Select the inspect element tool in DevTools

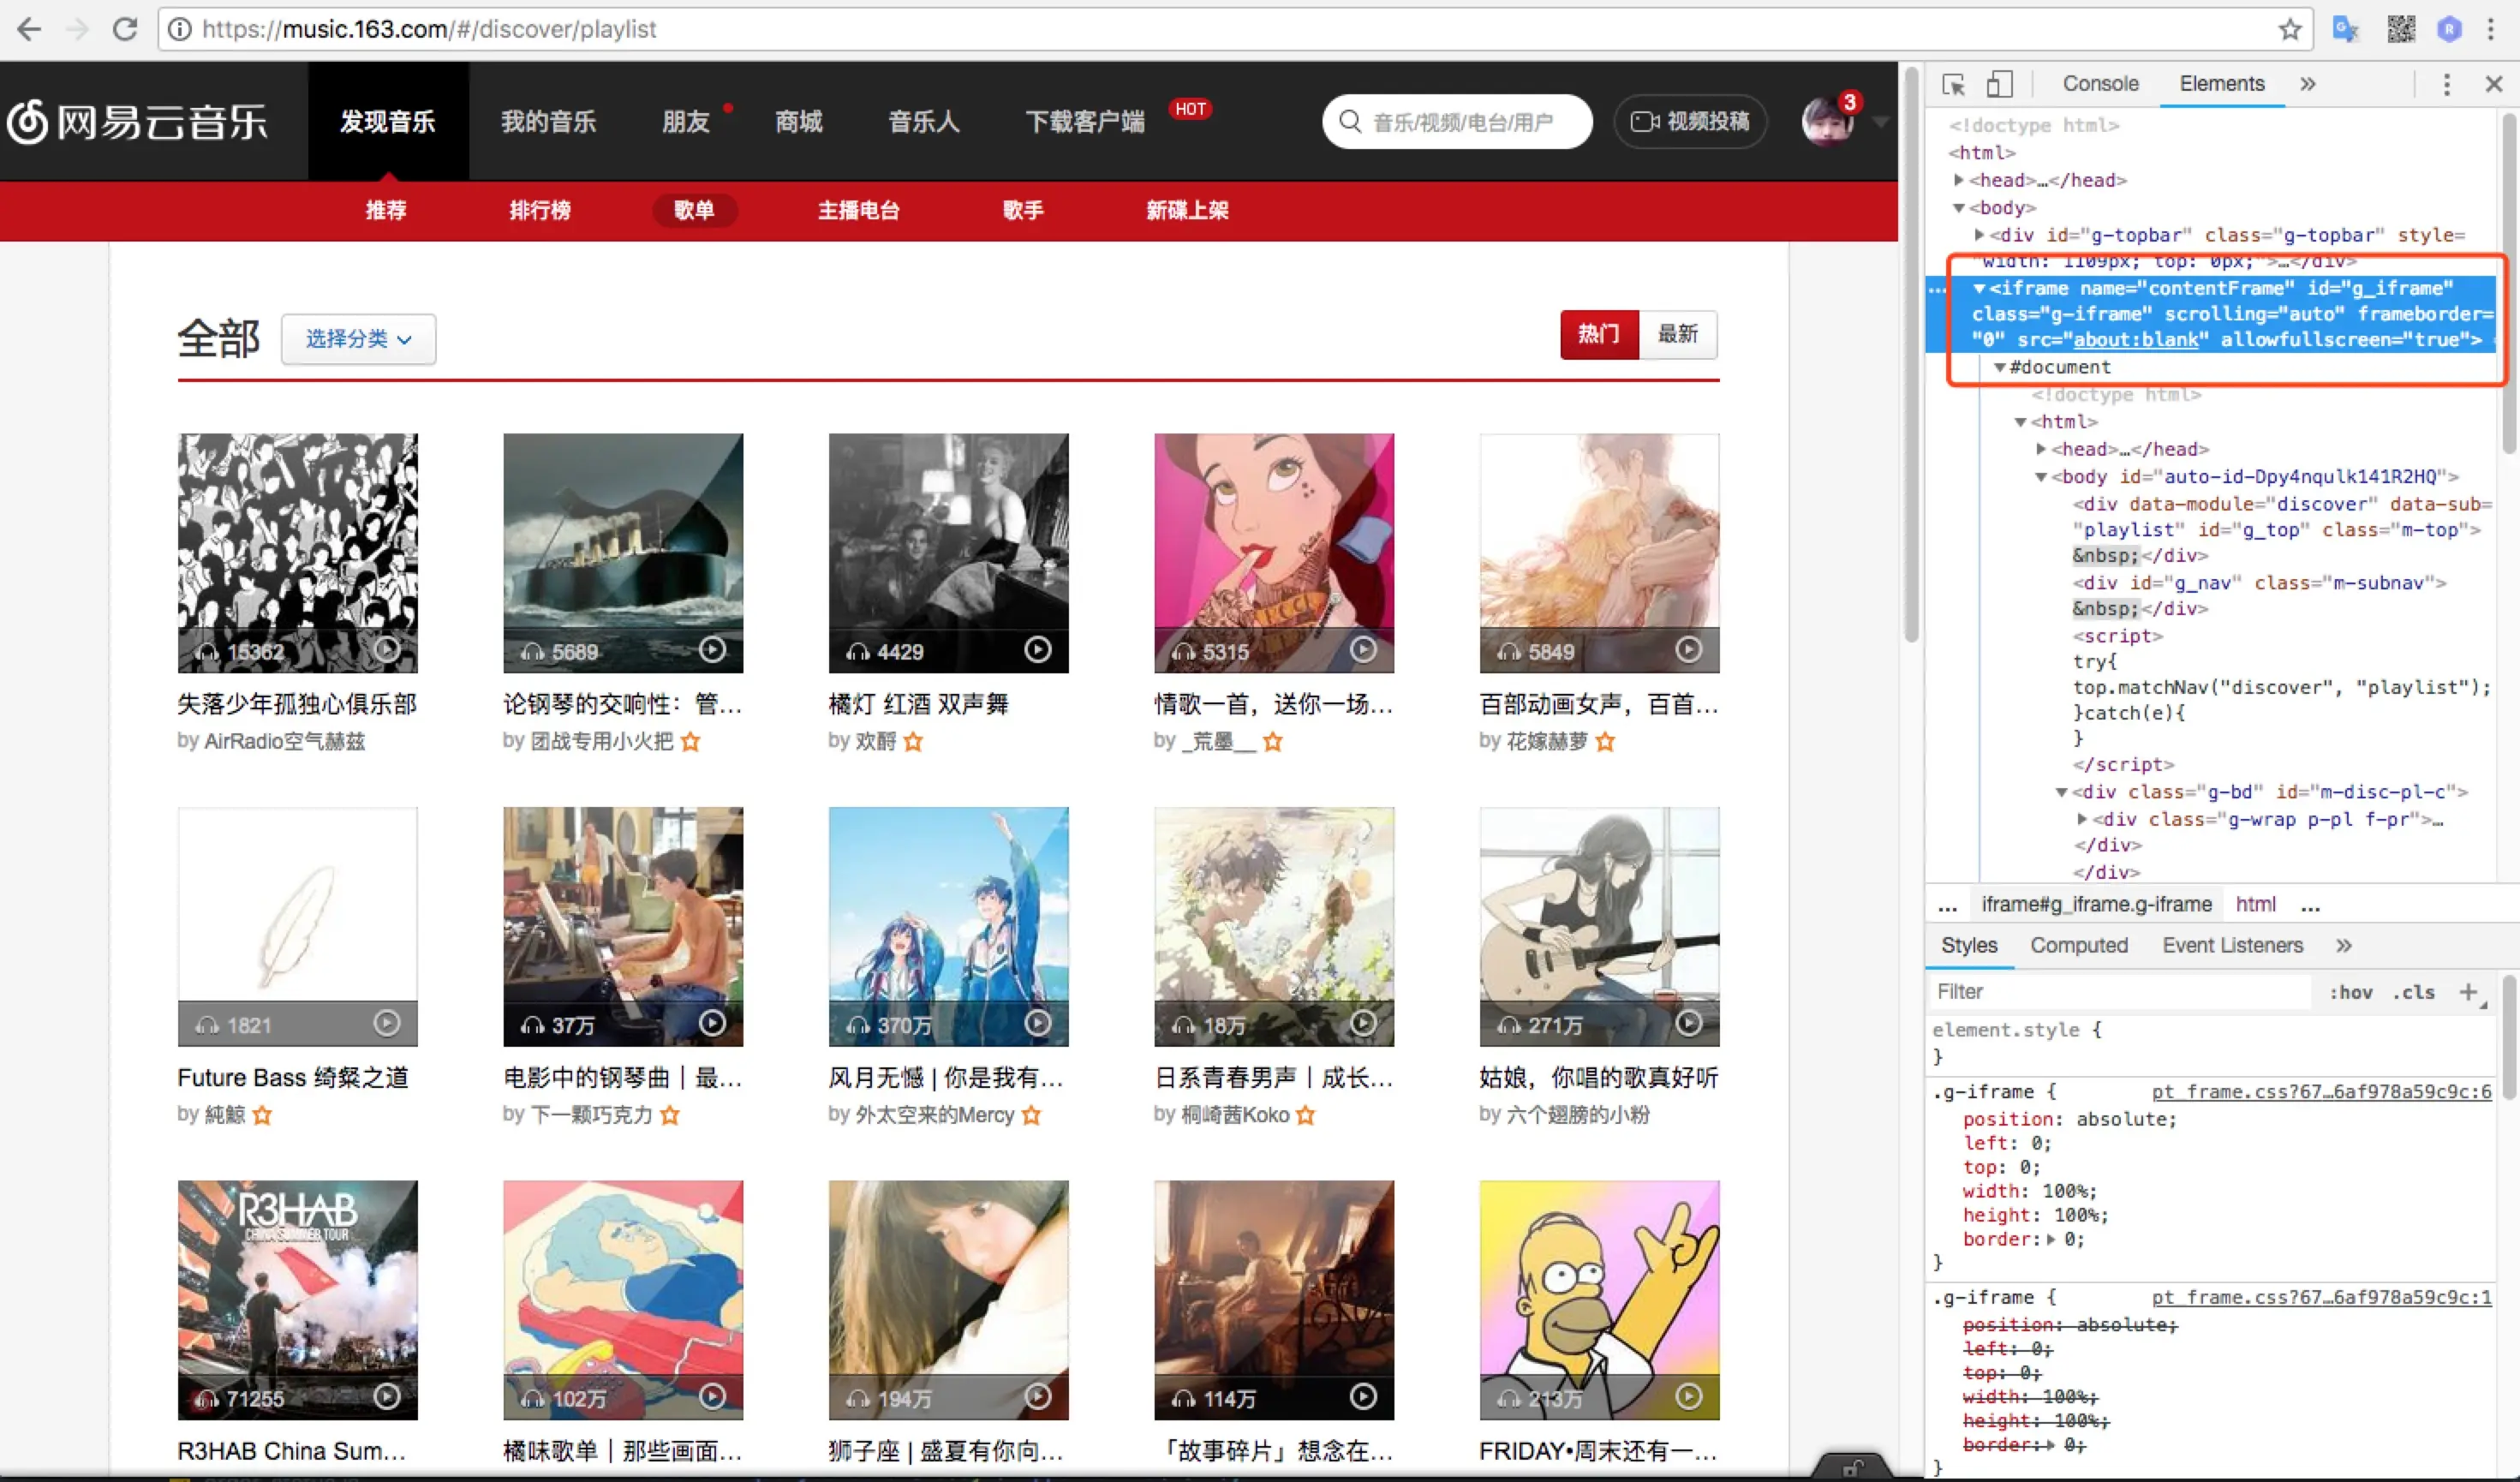[x=1953, y=84]
